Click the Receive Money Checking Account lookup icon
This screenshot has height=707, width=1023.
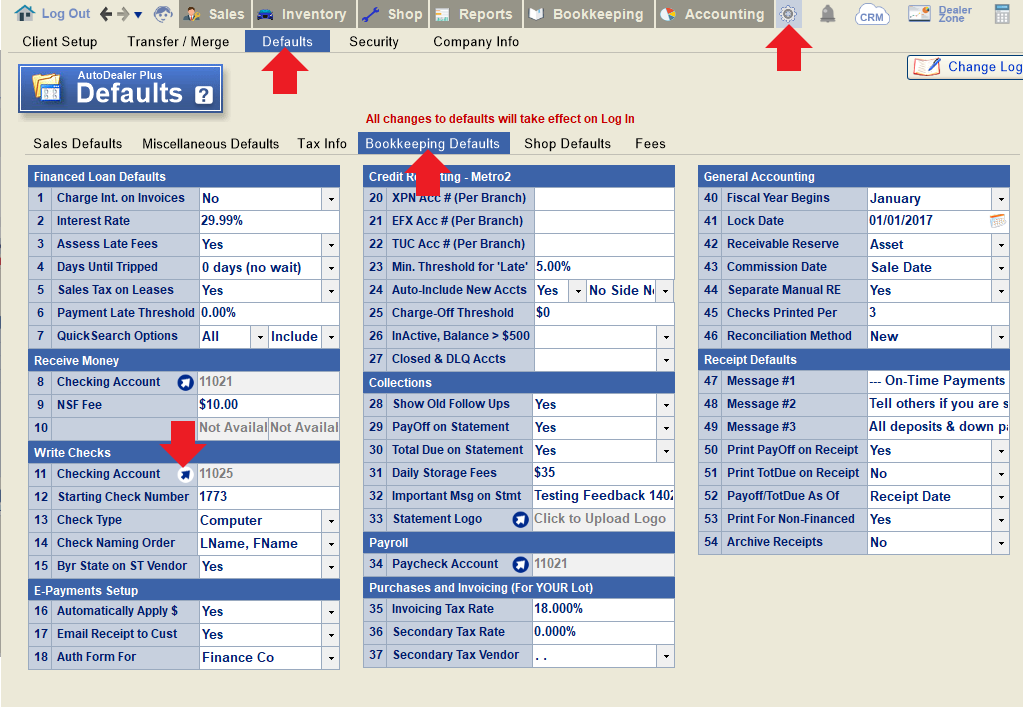(185, 382)
